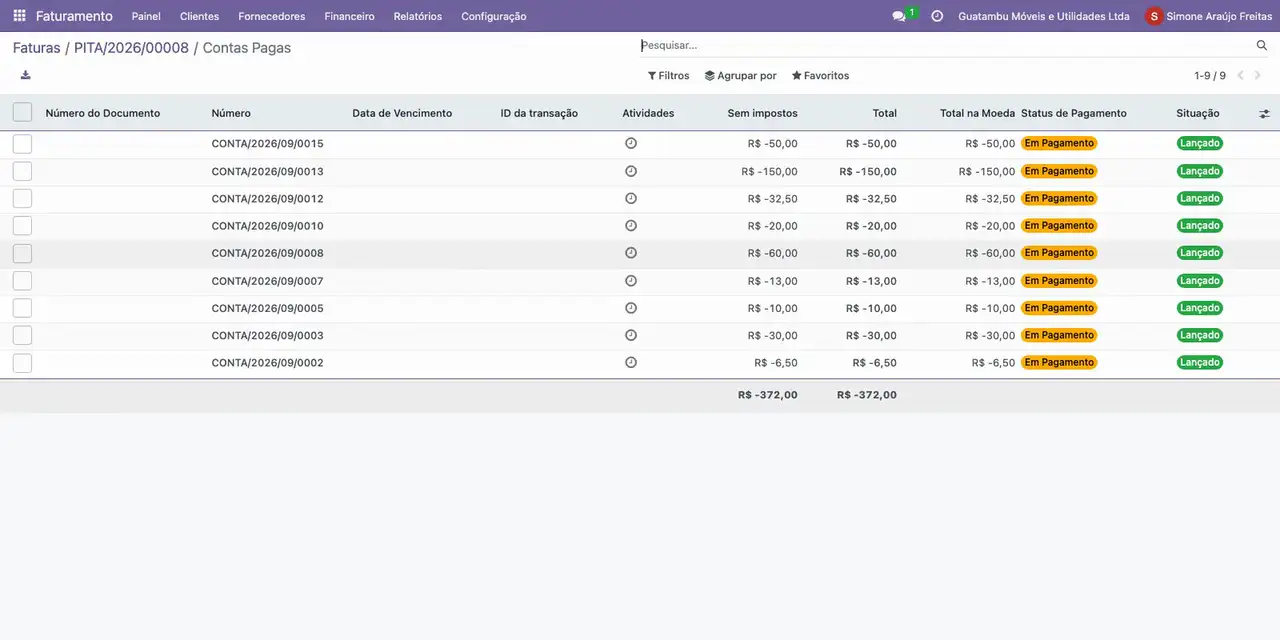Open the Fornecedores menu
The height and width of the screenshot is (640, 1280).
[272, 16]
